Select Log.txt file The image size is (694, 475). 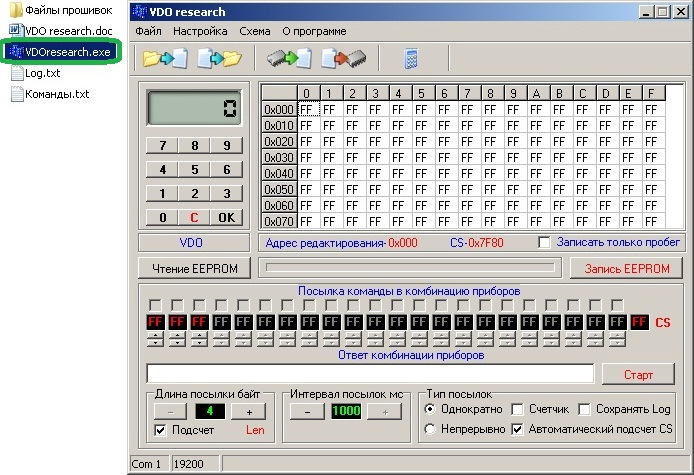(35, 73)
